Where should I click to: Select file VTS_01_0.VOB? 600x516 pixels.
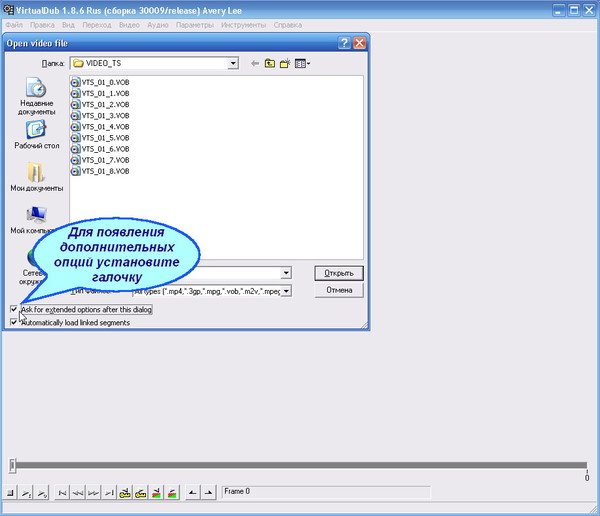[x=100, y=82]
